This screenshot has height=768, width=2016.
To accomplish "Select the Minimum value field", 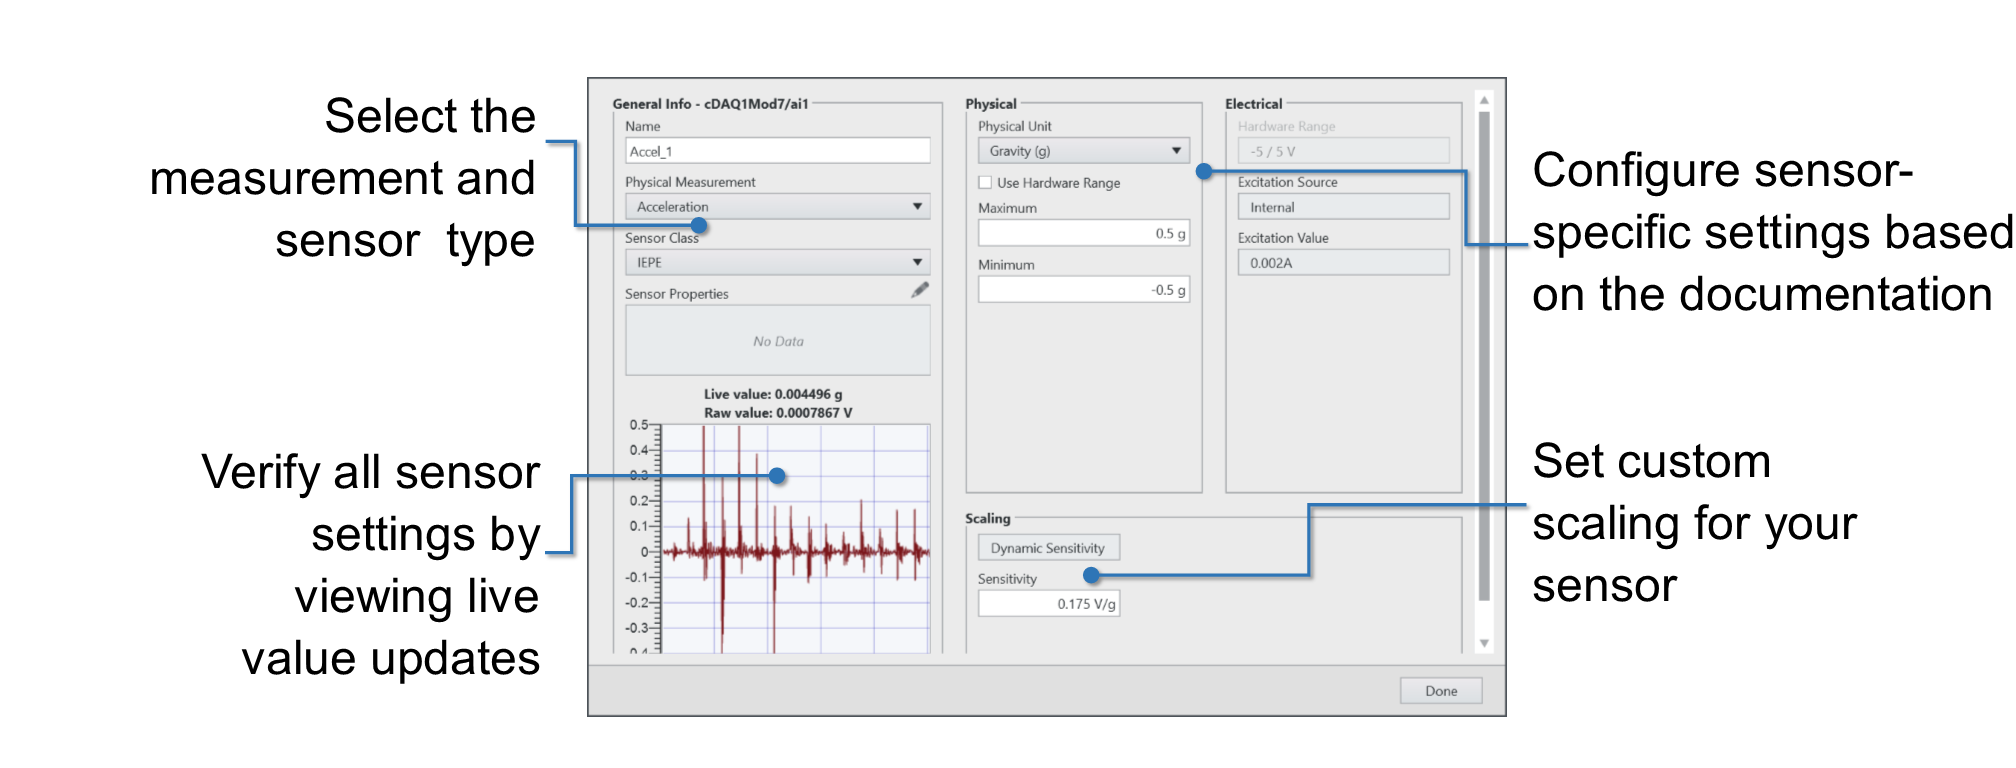I will [1083, 290].
